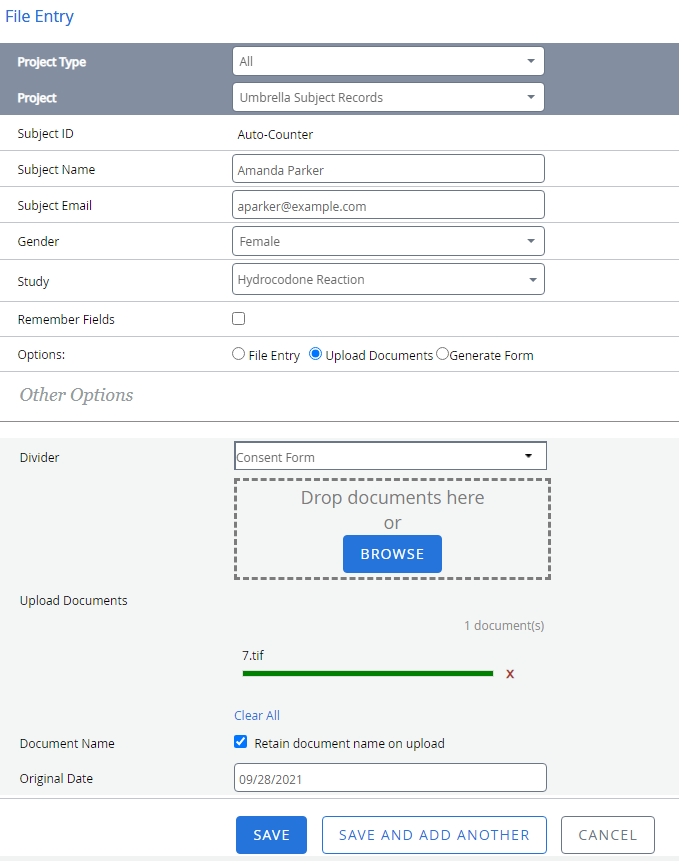Open the Divider dropdown showing Consent Form
This screenshot has width=679, height=861.
pos(390,457)
